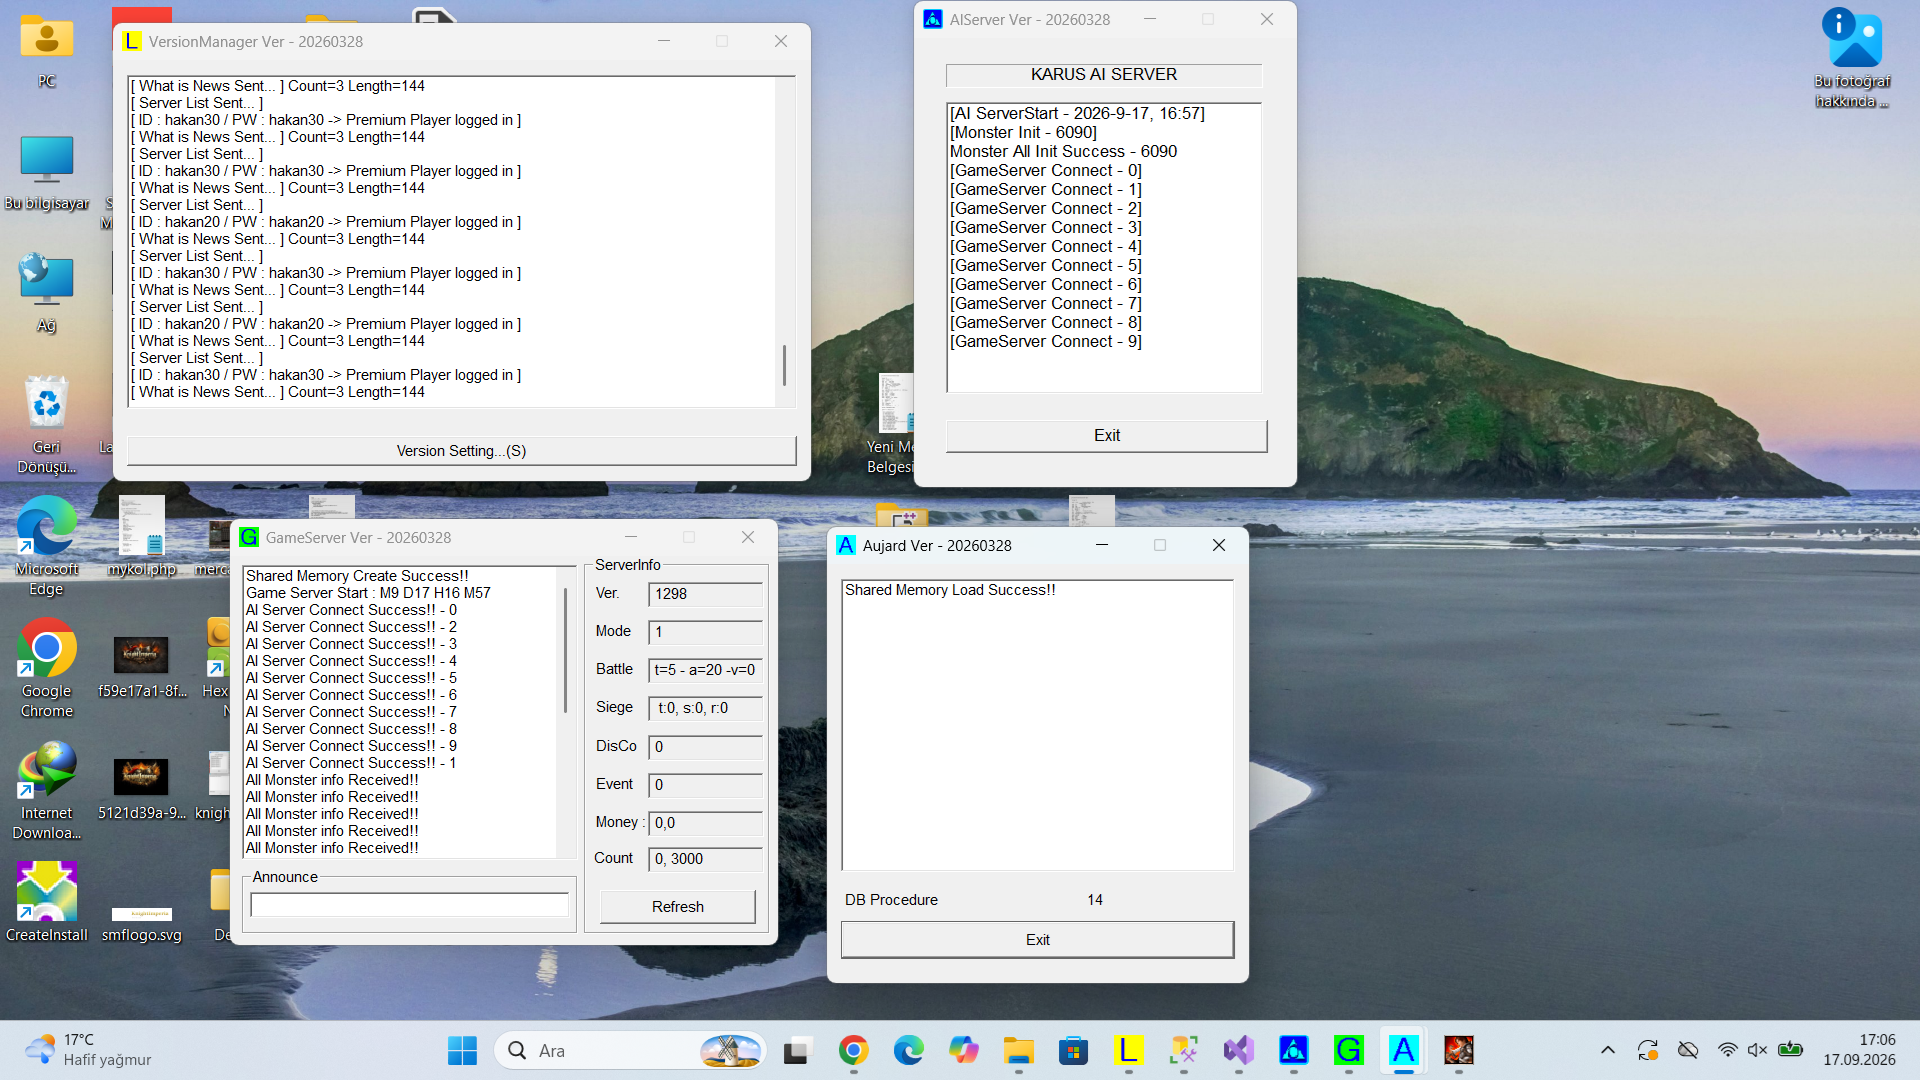Click Refresh button in GameServer window
The height and width of the screenshot is (1080, 1920).
pyautogui.click(x=677, y=907)
